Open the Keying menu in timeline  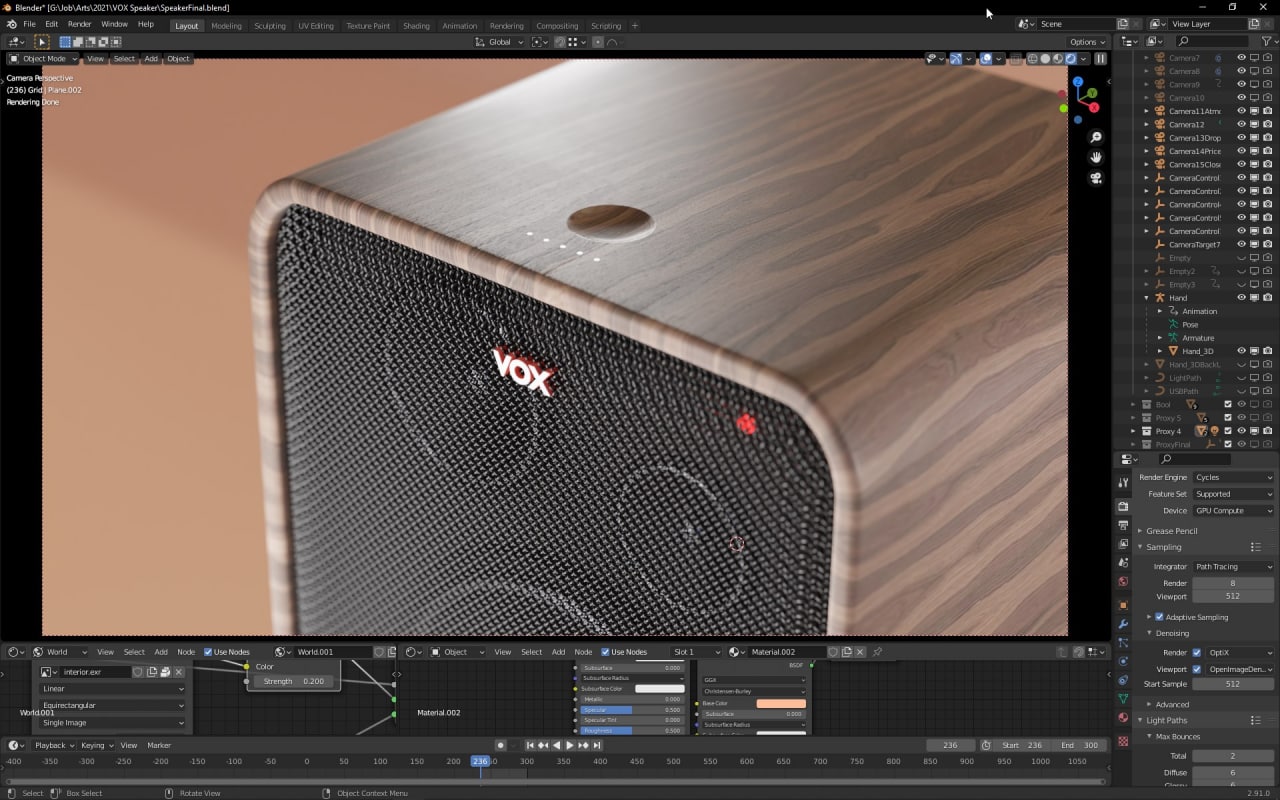tap(96, 745)
